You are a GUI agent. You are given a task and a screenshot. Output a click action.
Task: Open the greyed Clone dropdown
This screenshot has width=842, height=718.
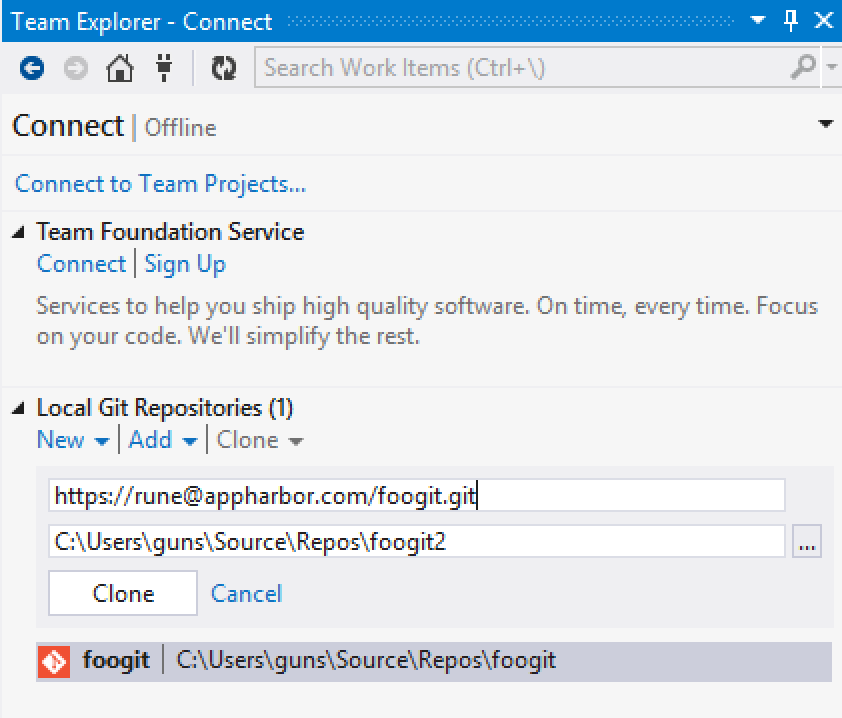260,440
